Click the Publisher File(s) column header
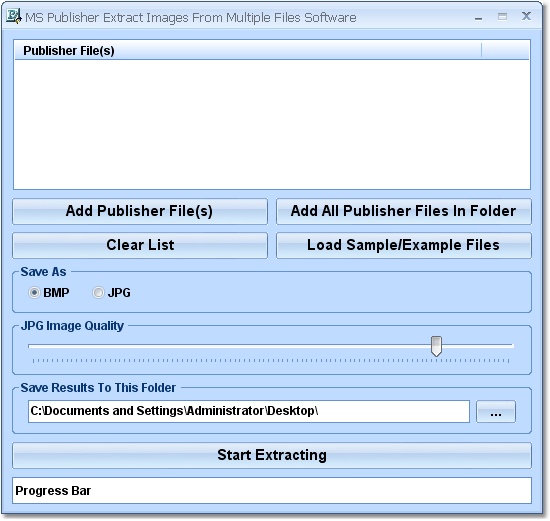This screenshot has width=550, height=521. tap(248, 51)
